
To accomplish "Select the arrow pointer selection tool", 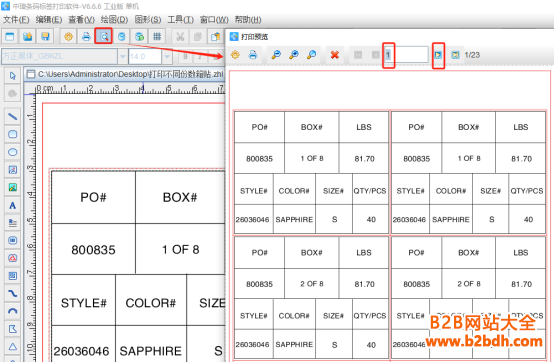I will pos(12,76).
